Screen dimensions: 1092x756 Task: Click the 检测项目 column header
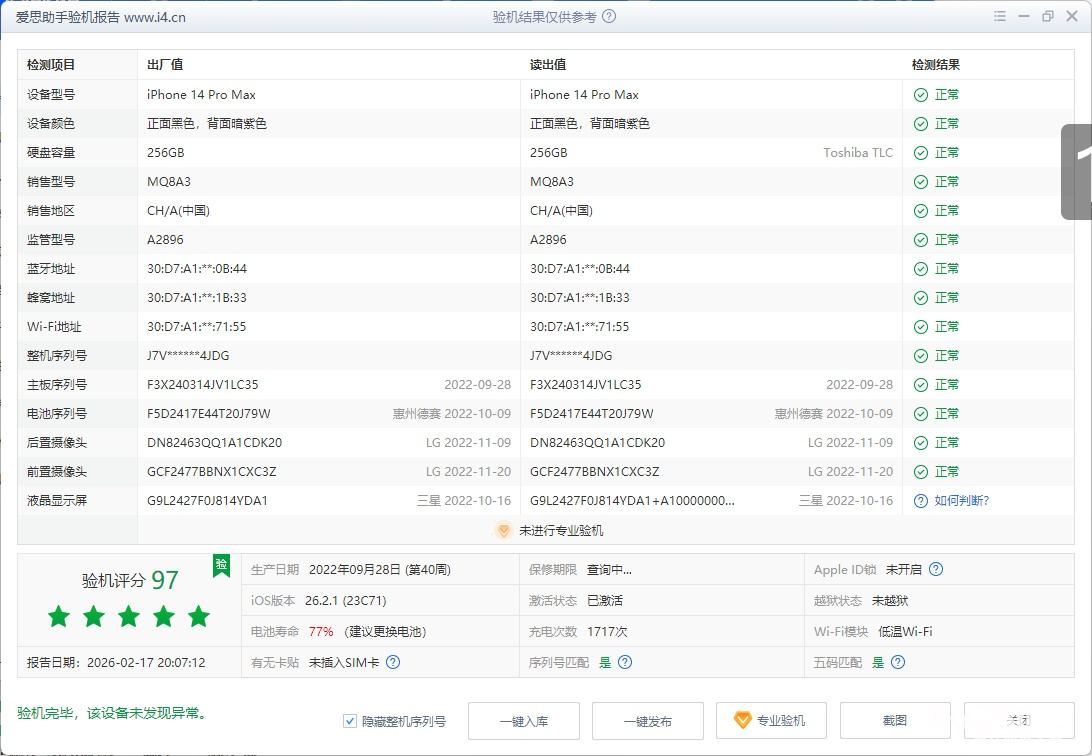click(x=51, y=65)
